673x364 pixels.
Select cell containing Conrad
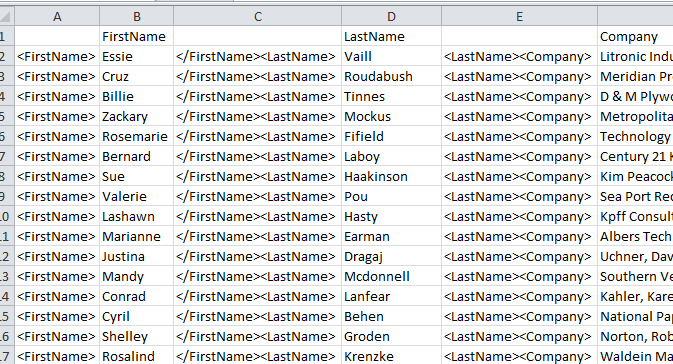point(136,296)
